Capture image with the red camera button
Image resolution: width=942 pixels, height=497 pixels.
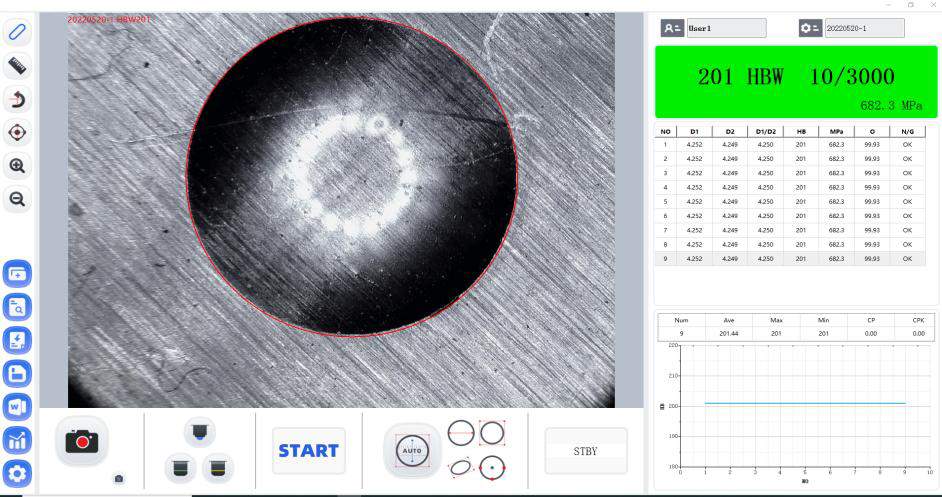[x=81, y=442]
